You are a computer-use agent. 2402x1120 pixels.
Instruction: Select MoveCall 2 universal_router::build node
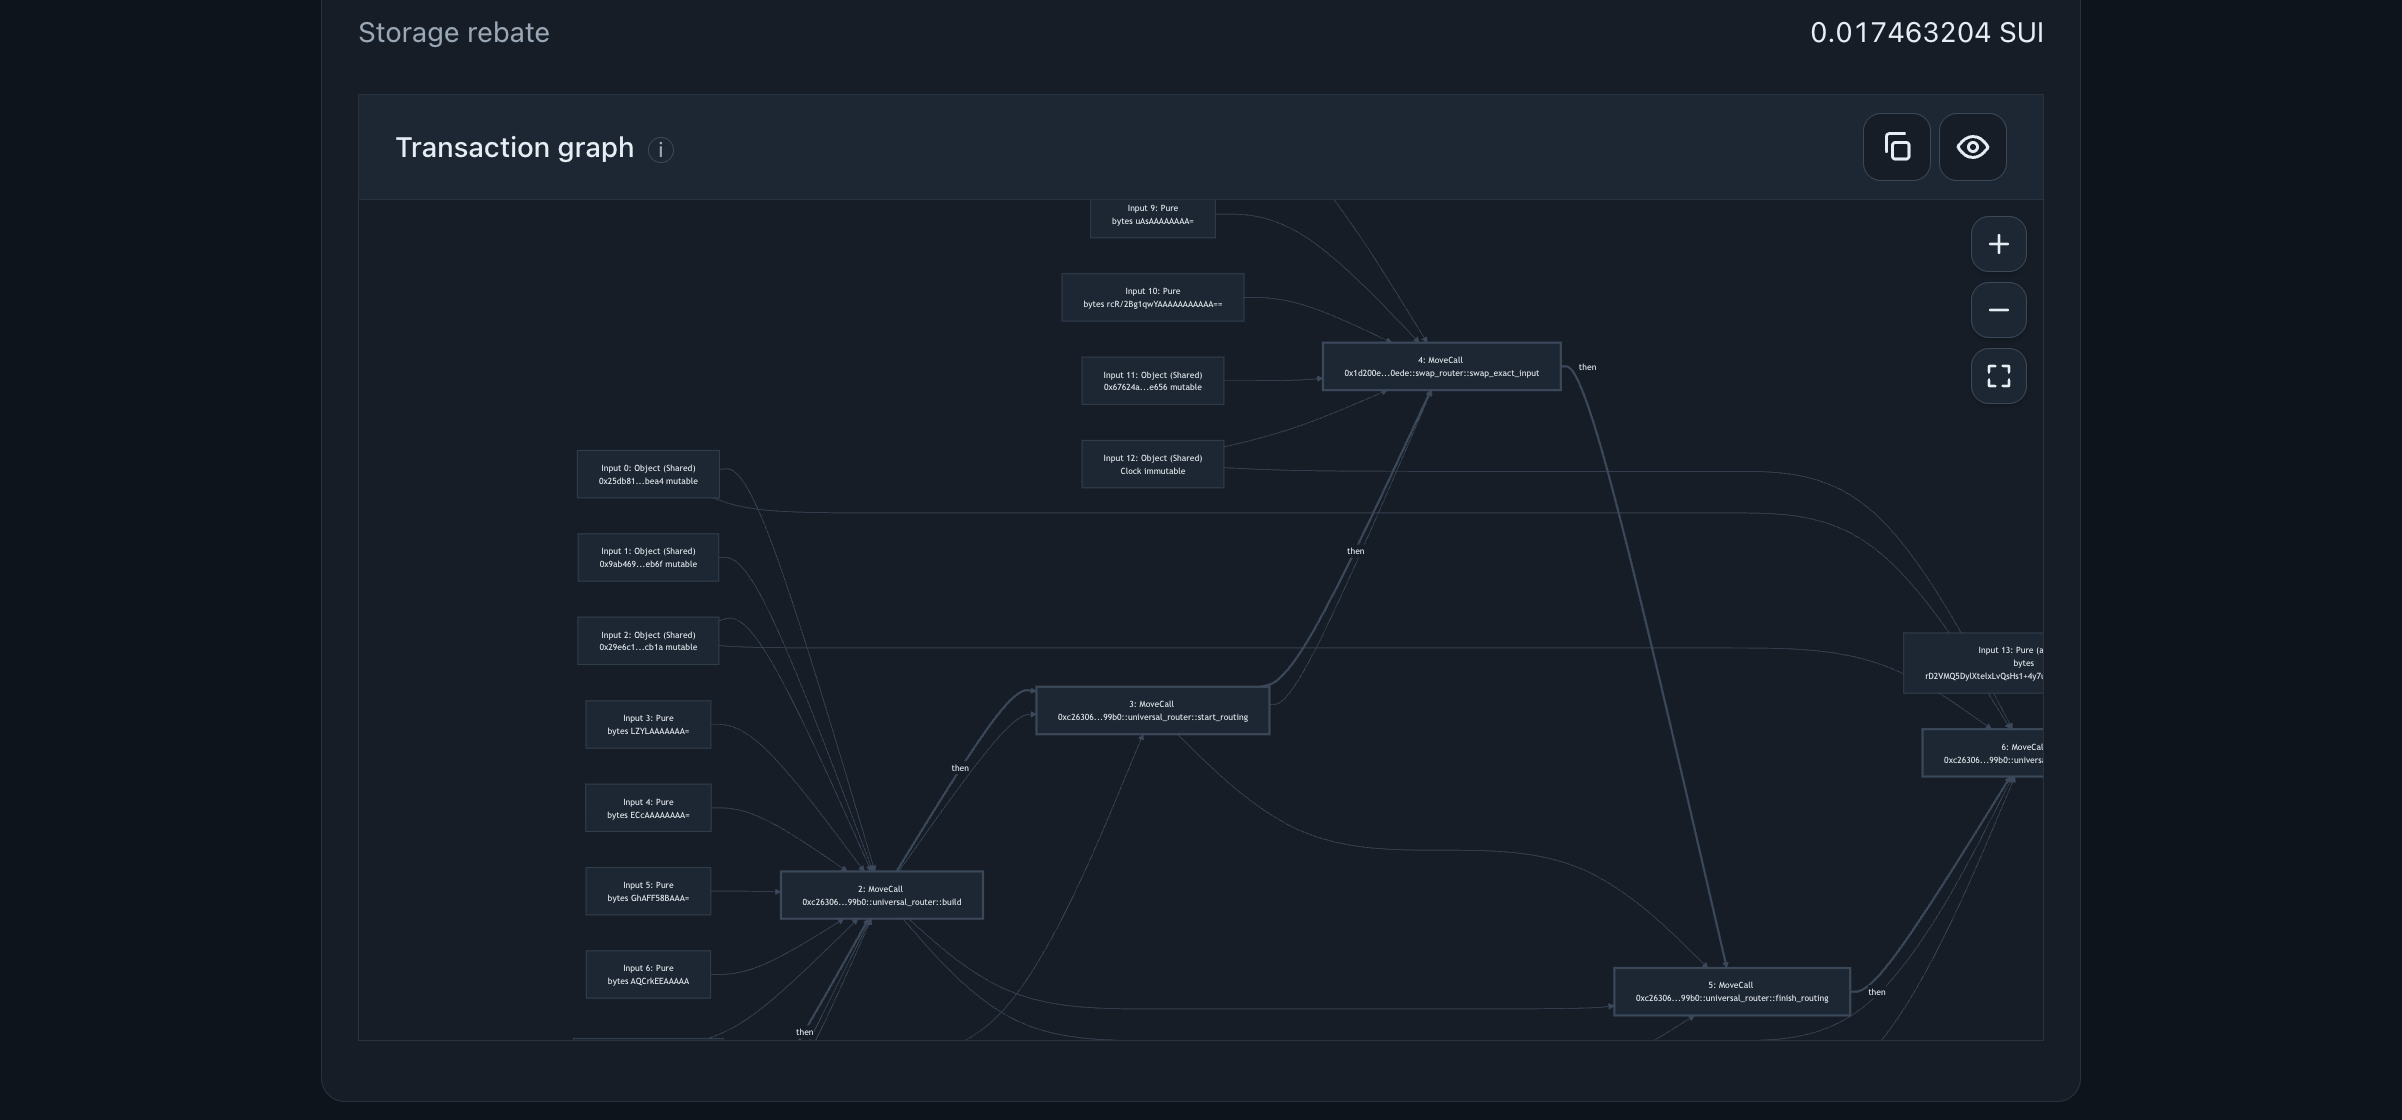click(x=881, y=895)
